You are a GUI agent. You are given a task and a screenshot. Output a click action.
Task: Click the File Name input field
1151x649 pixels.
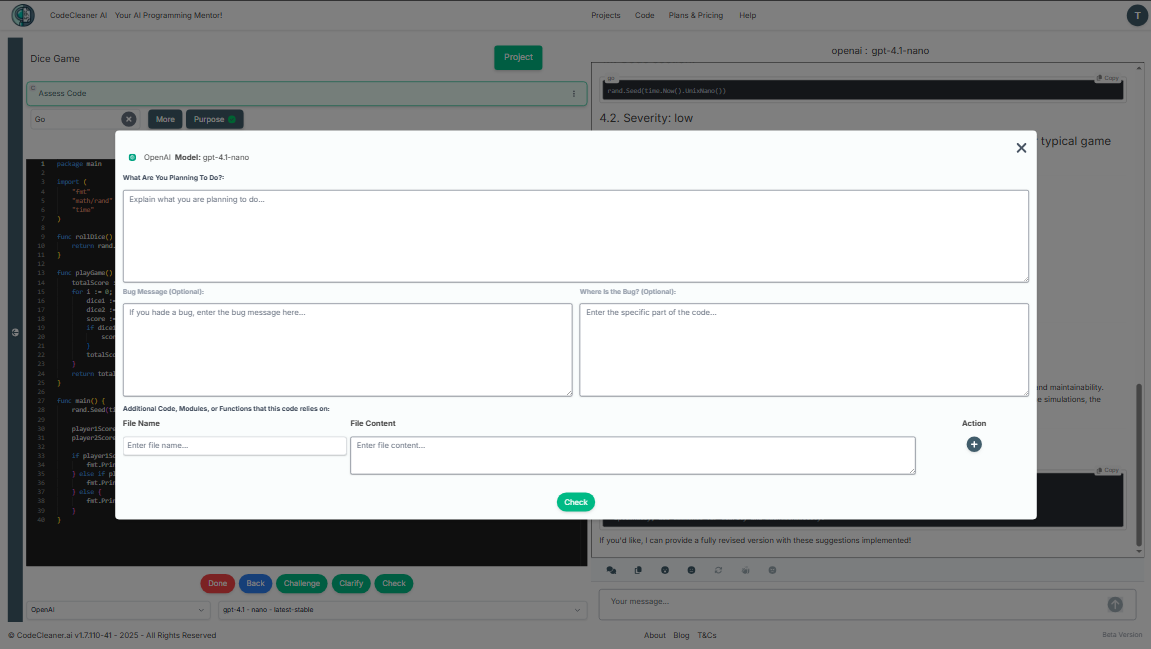(x=234, y=446)
